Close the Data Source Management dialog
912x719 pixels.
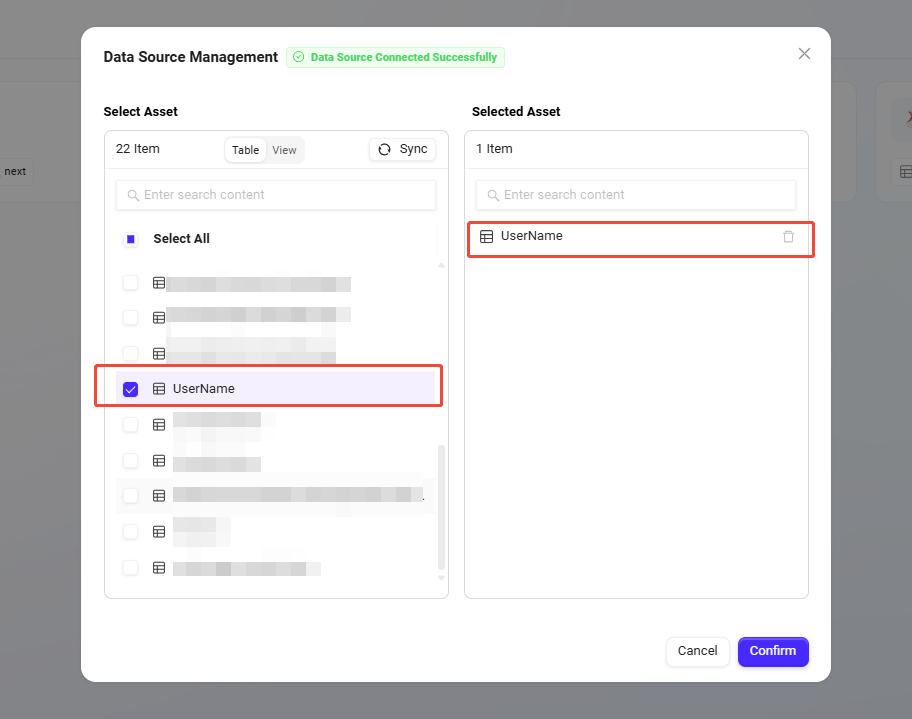804,54
